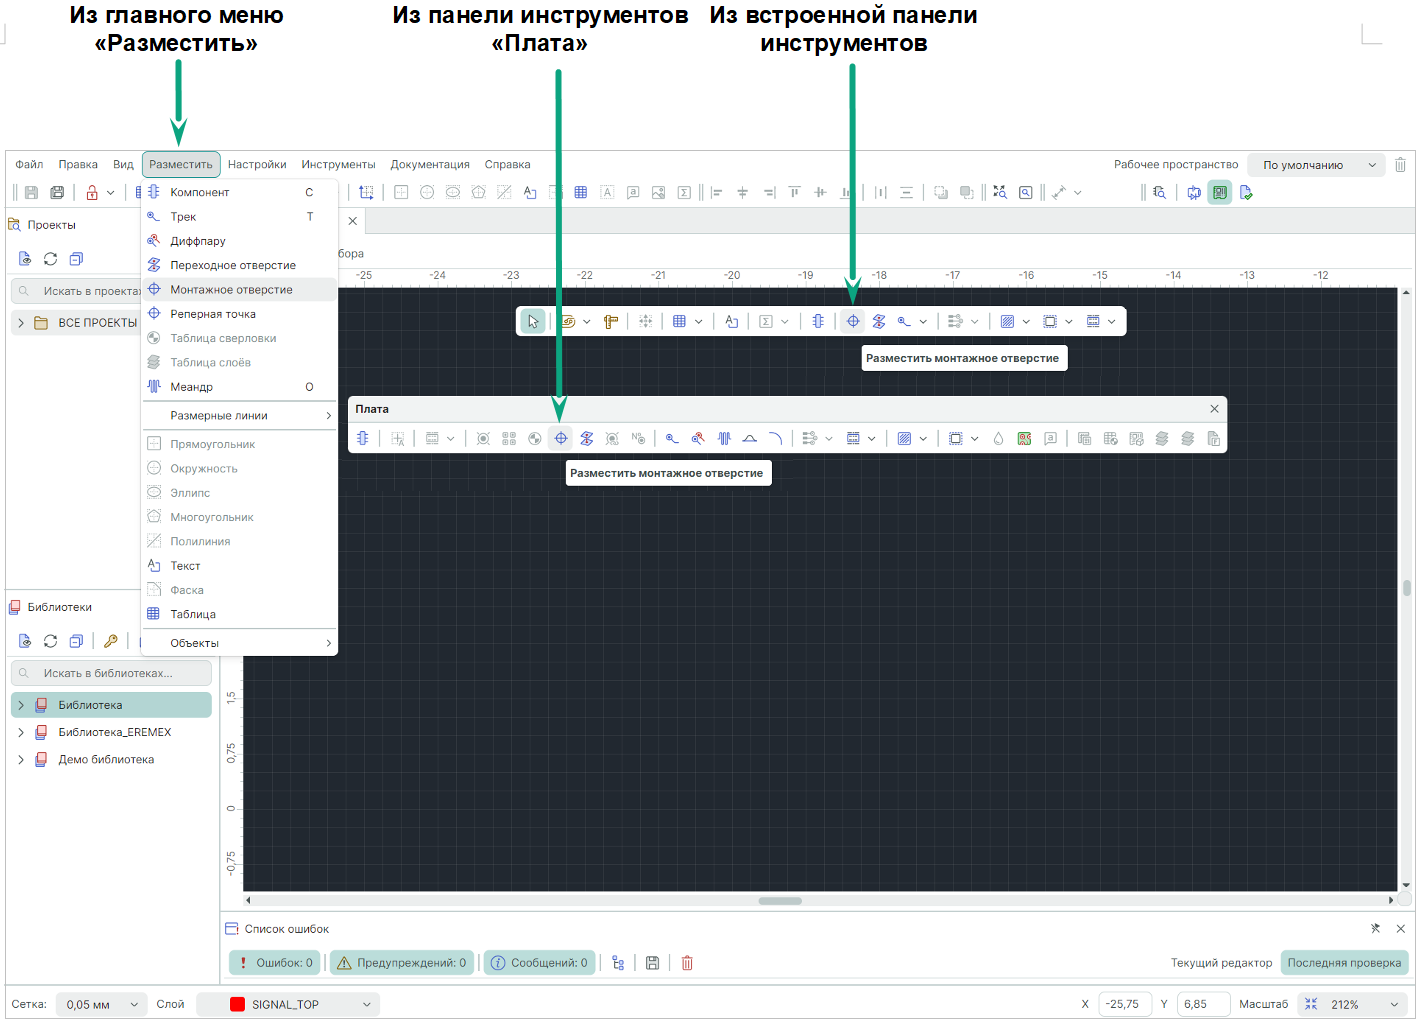Click the save all icon in main toolbar
This screenshot has width=1417, height=1021.
tap(57, 193)
